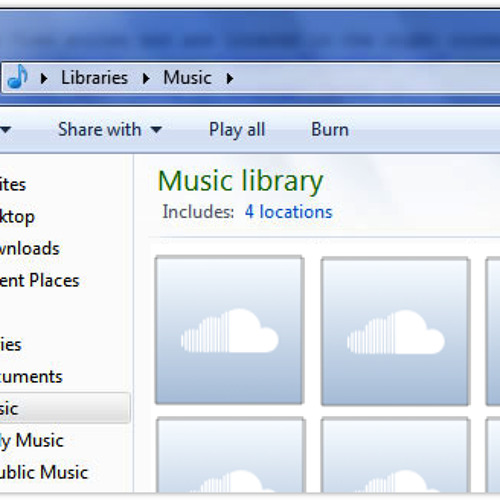Click Burn in the toolbar

(330, 129)
